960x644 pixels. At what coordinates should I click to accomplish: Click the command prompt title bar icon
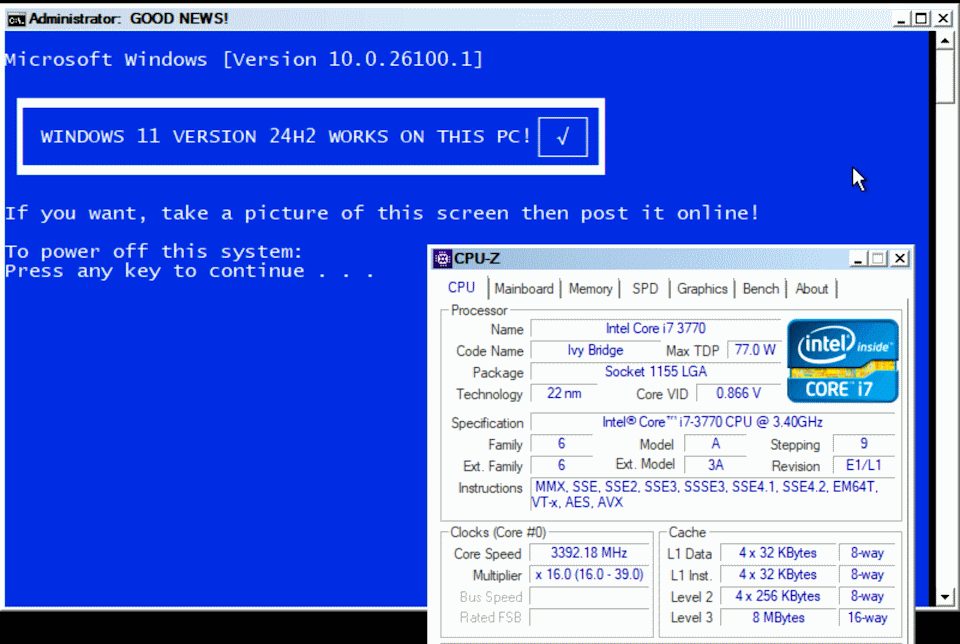point(16,19)
